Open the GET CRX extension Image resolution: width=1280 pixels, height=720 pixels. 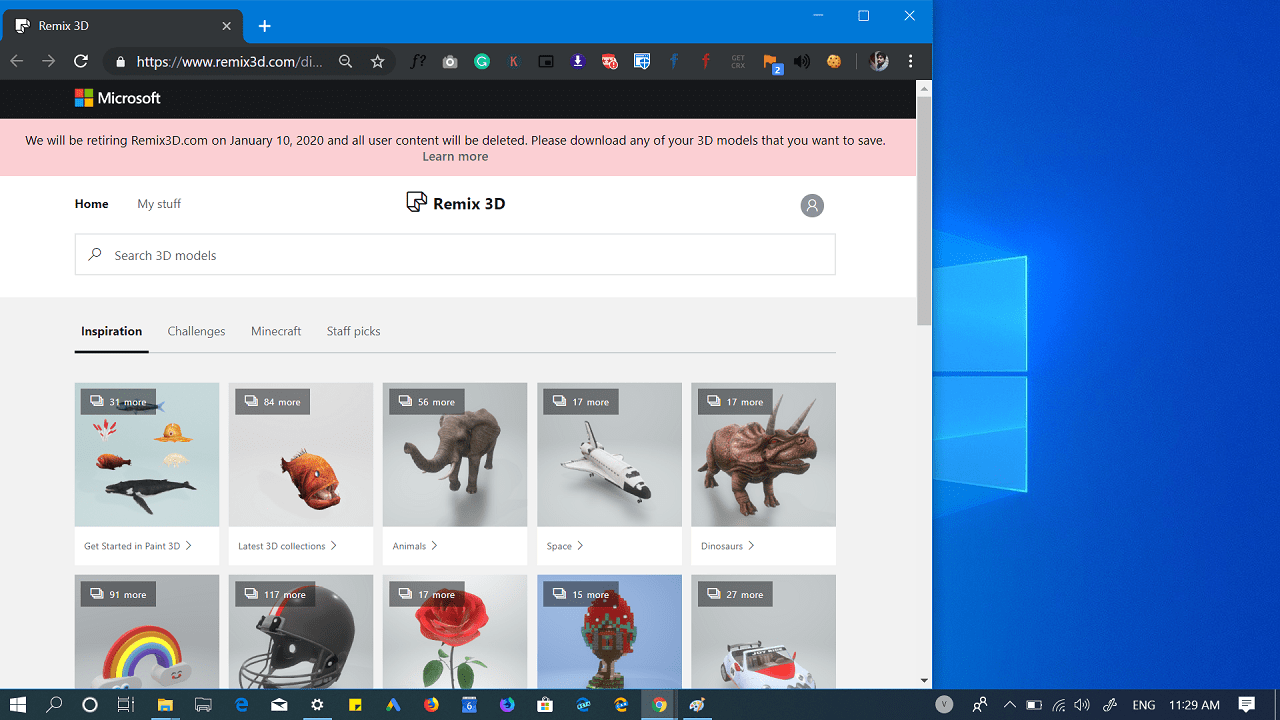pos(738,61)
